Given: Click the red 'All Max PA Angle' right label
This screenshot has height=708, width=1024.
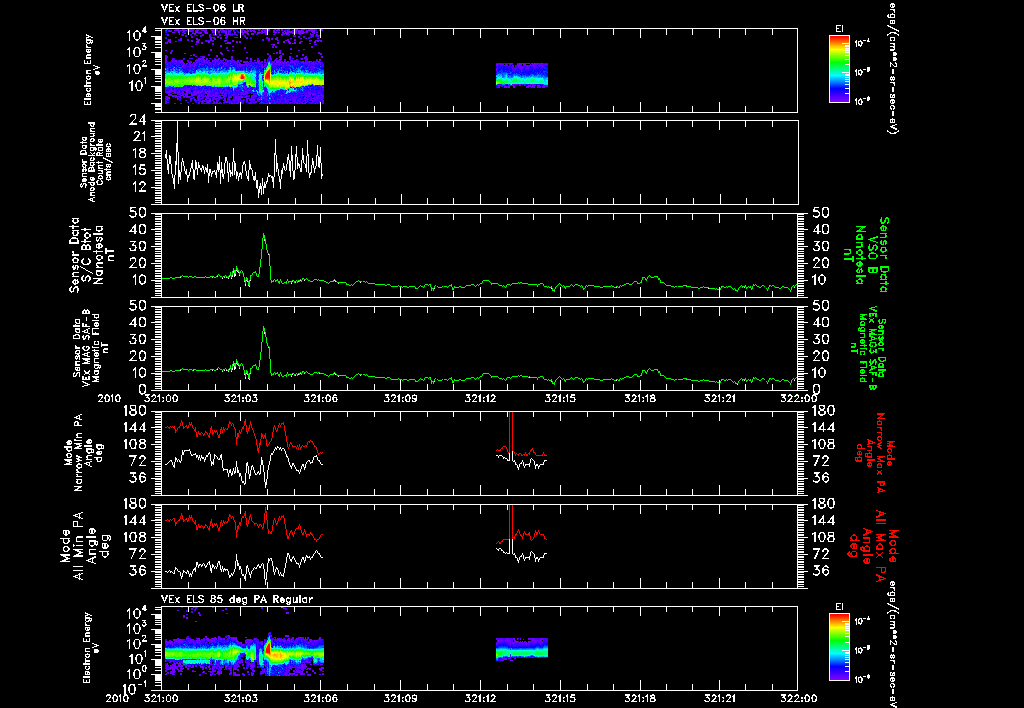Looking at the screenshot, I should (874, 544).
